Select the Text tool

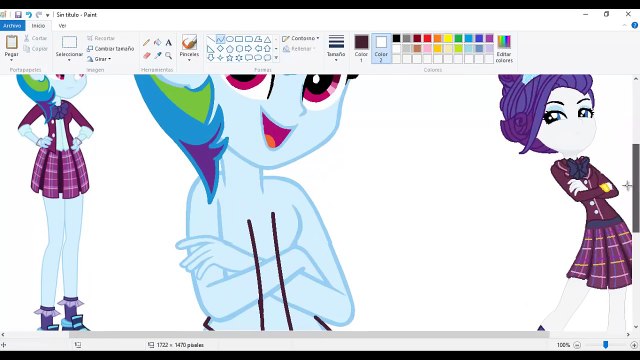click(169, 42)
